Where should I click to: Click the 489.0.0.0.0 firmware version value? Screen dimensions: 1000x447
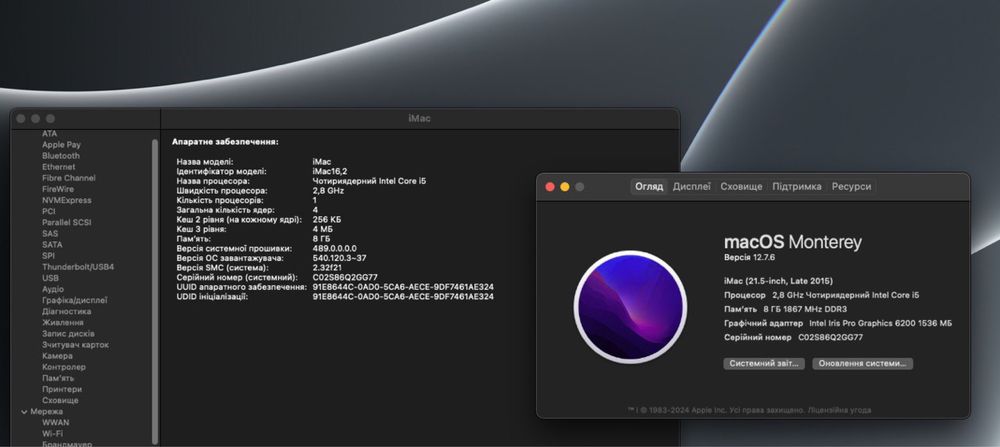(x=335, y=249)
